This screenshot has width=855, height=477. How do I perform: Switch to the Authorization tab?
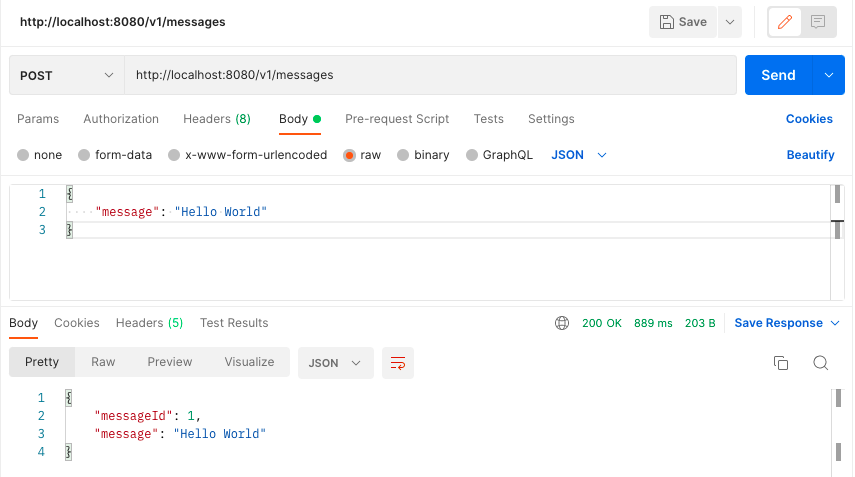121,119
